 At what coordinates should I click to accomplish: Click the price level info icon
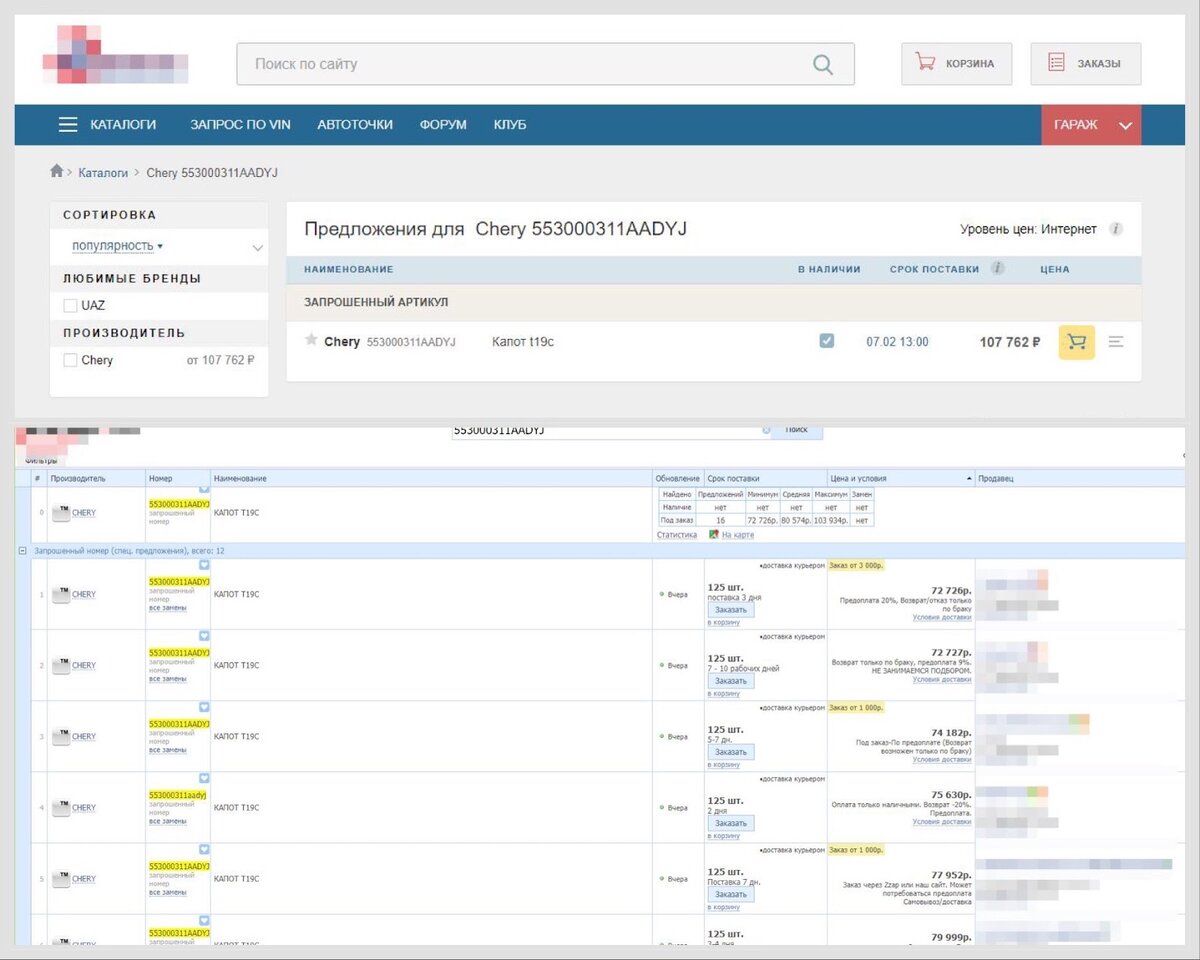[x=1116, y=229]
